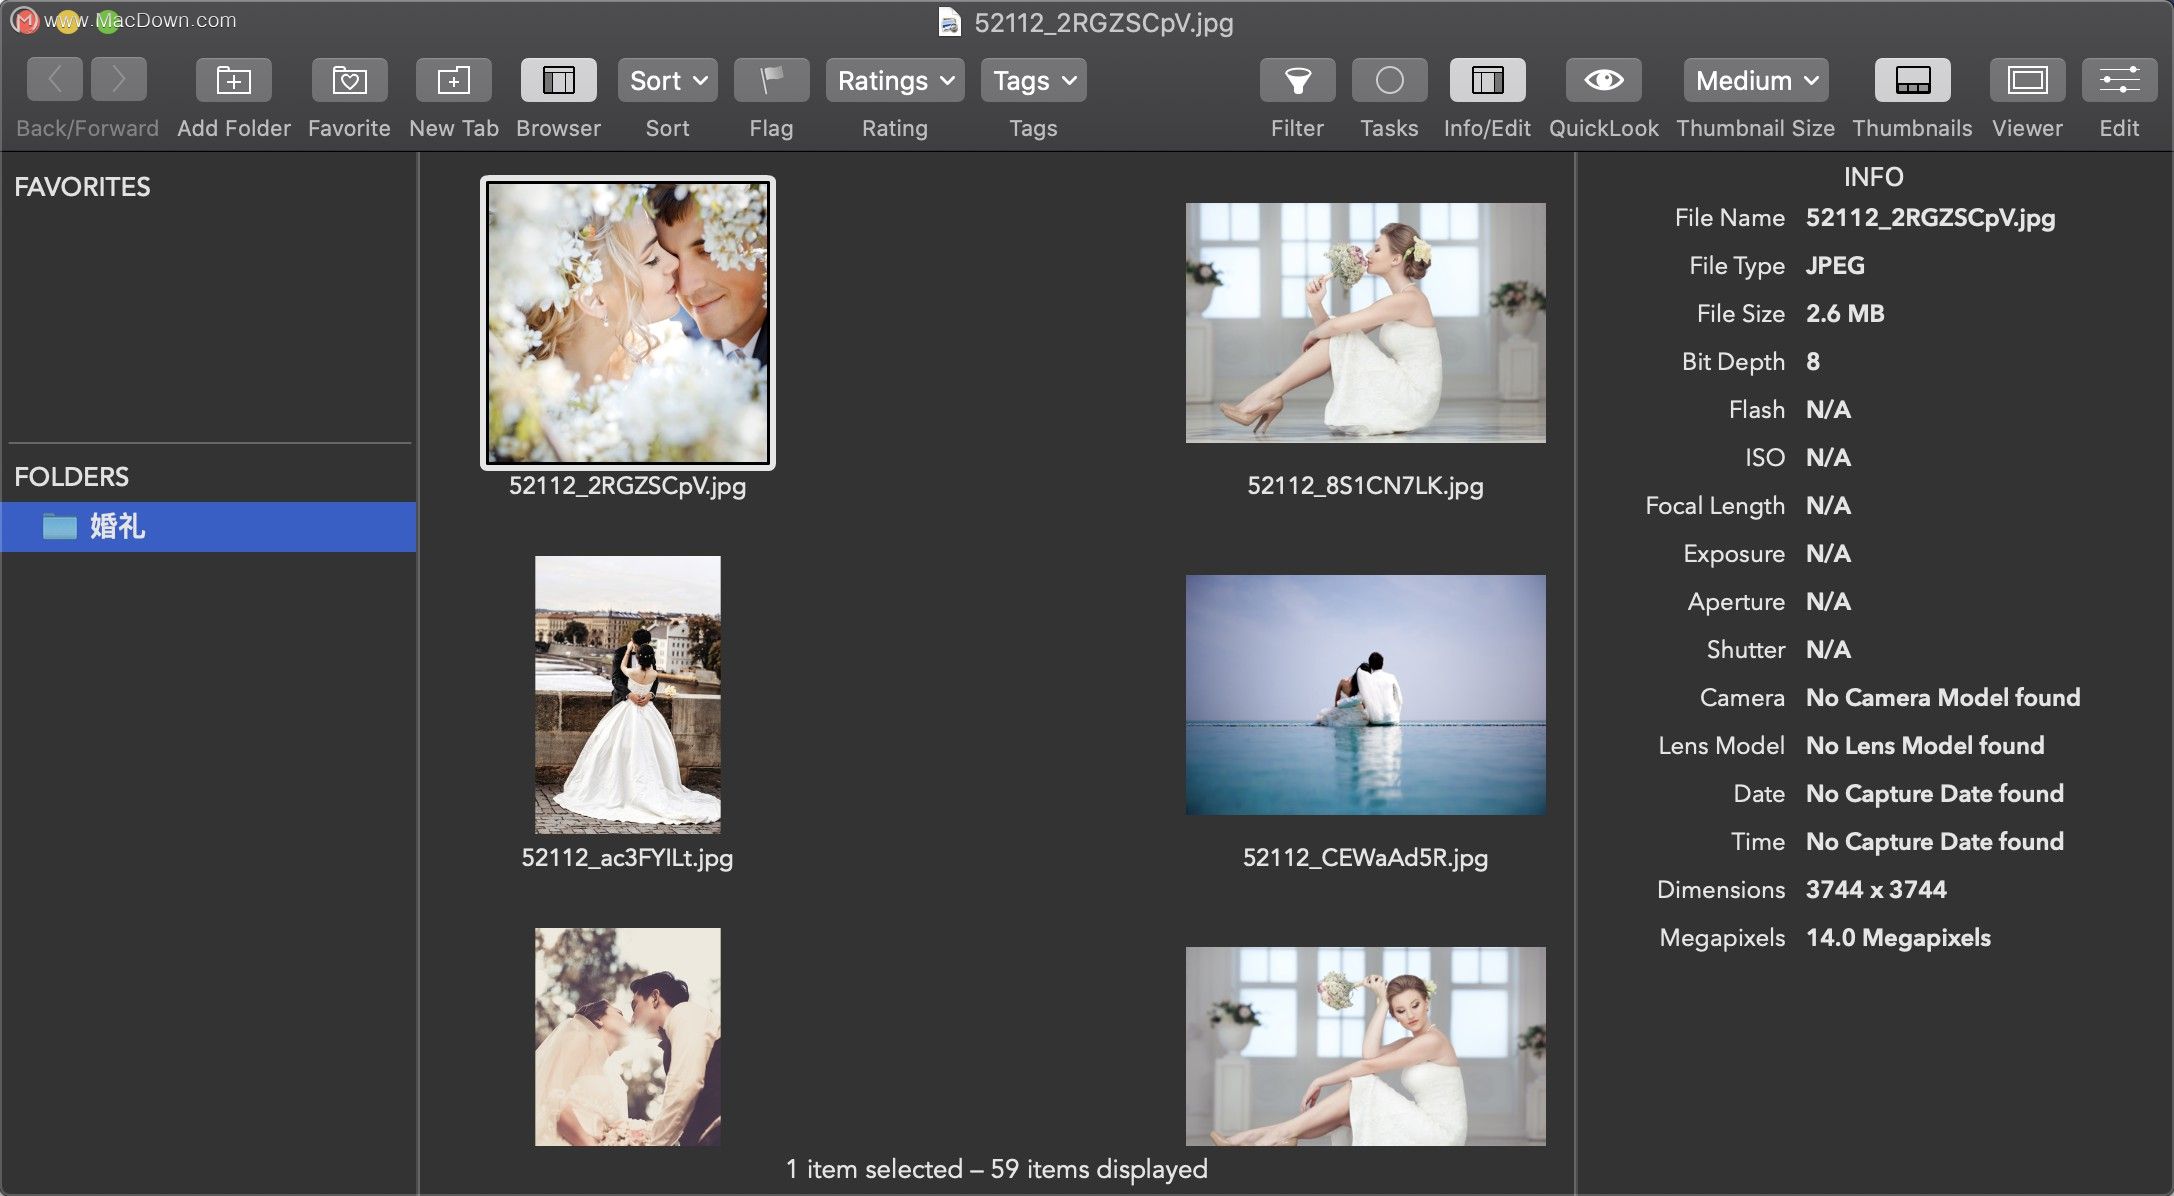Click the Date value No Capture Date found

1935,794
